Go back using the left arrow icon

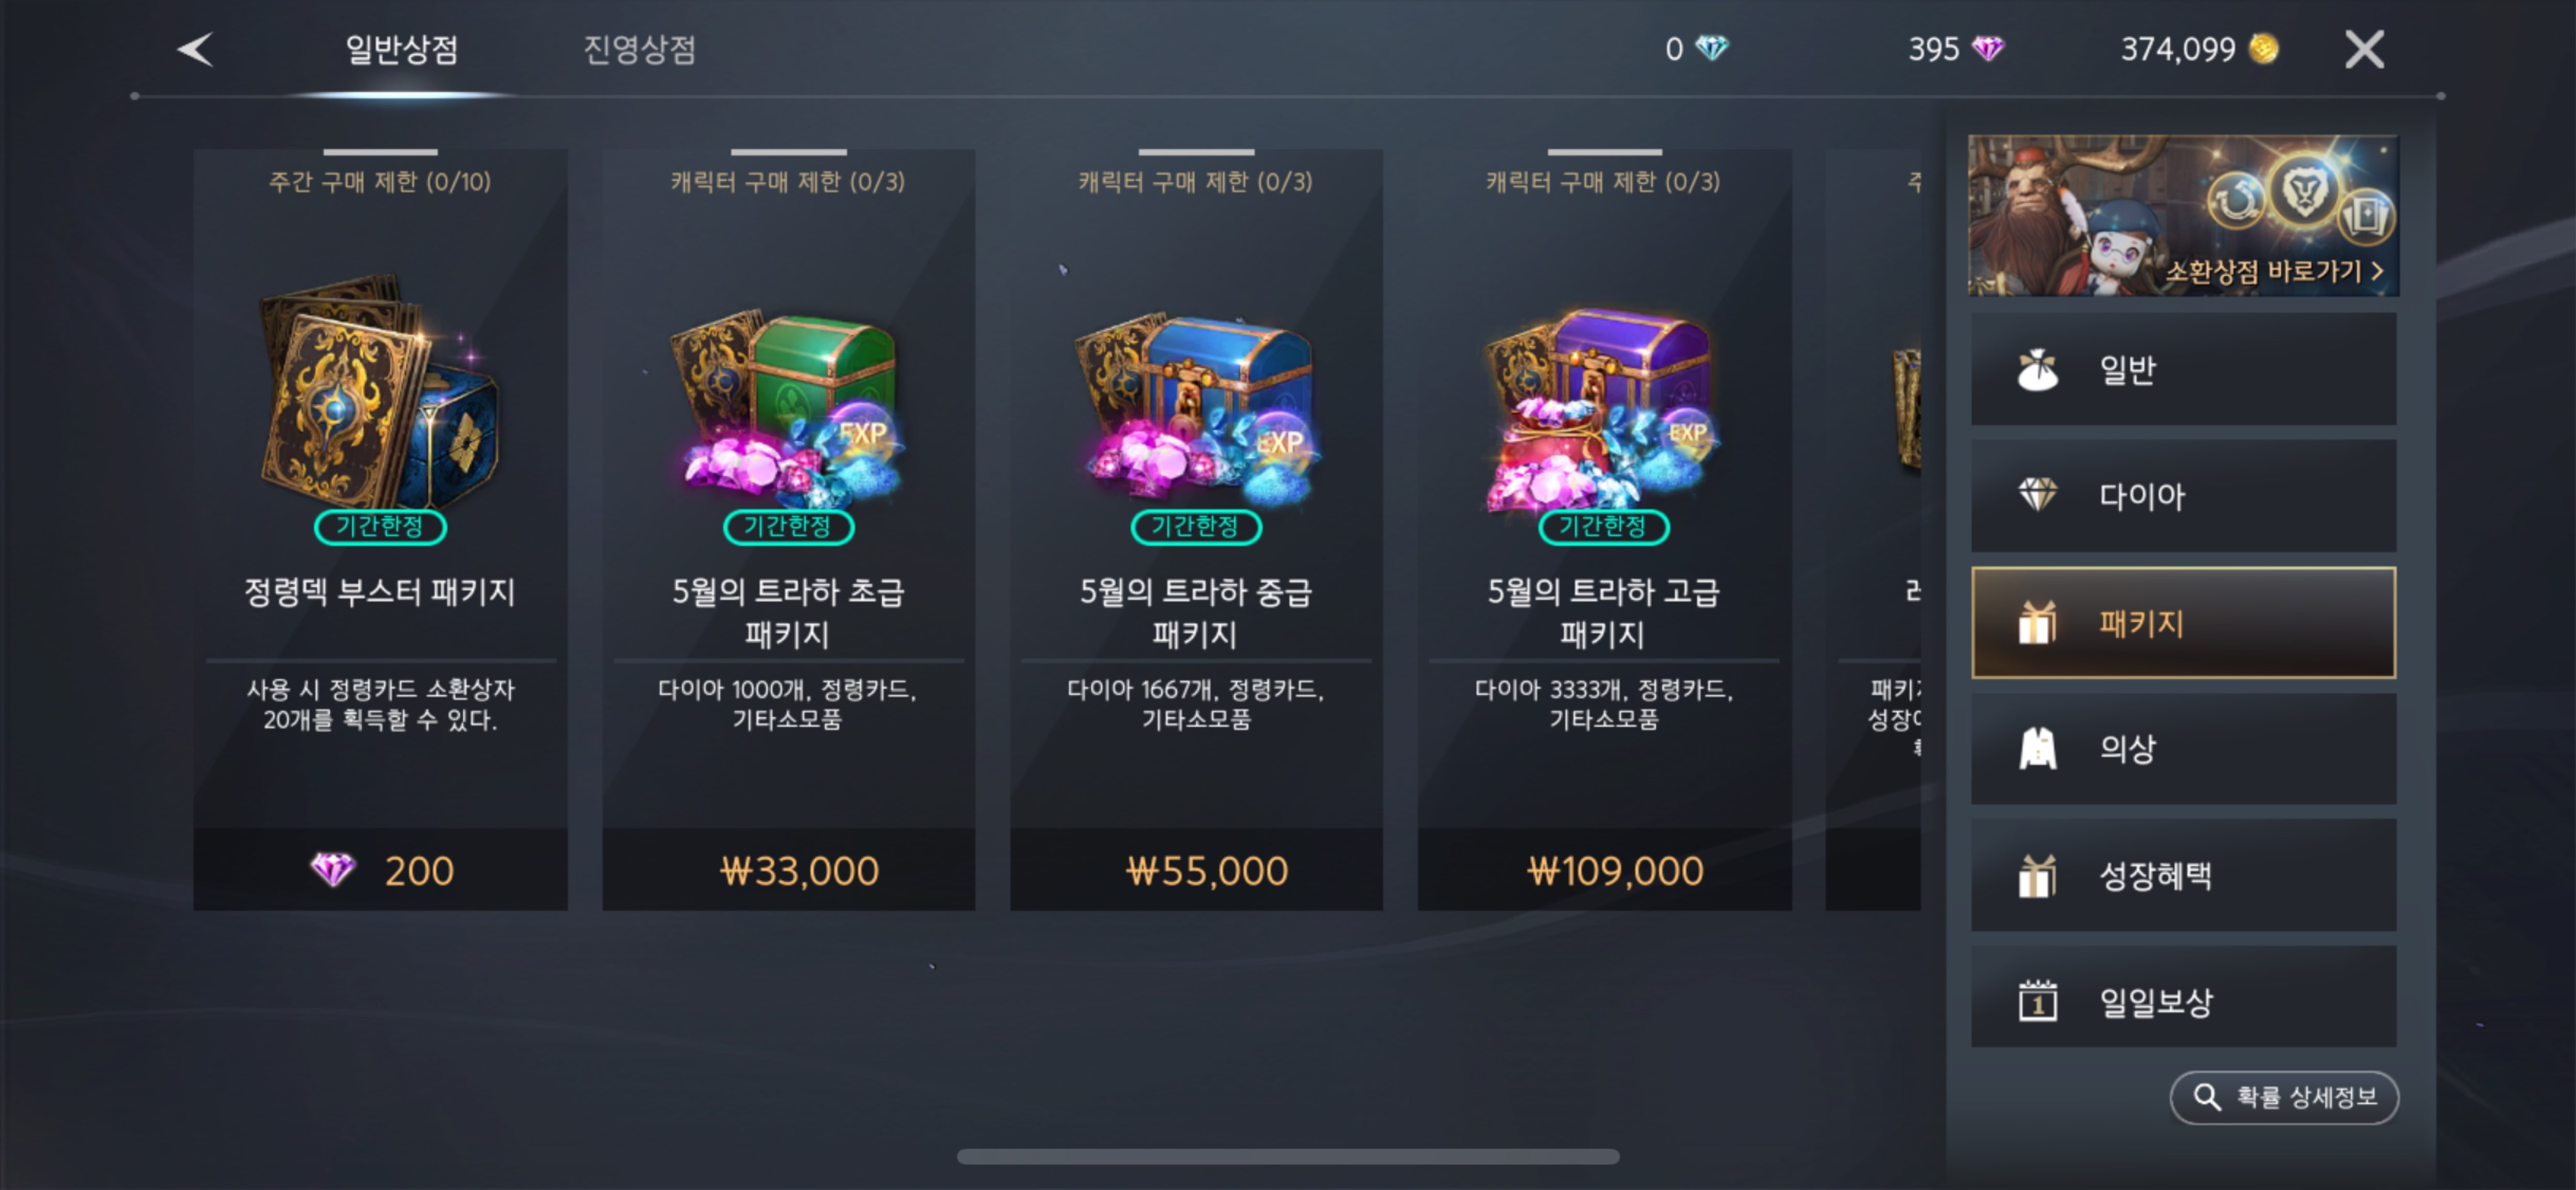click(195, 49)
